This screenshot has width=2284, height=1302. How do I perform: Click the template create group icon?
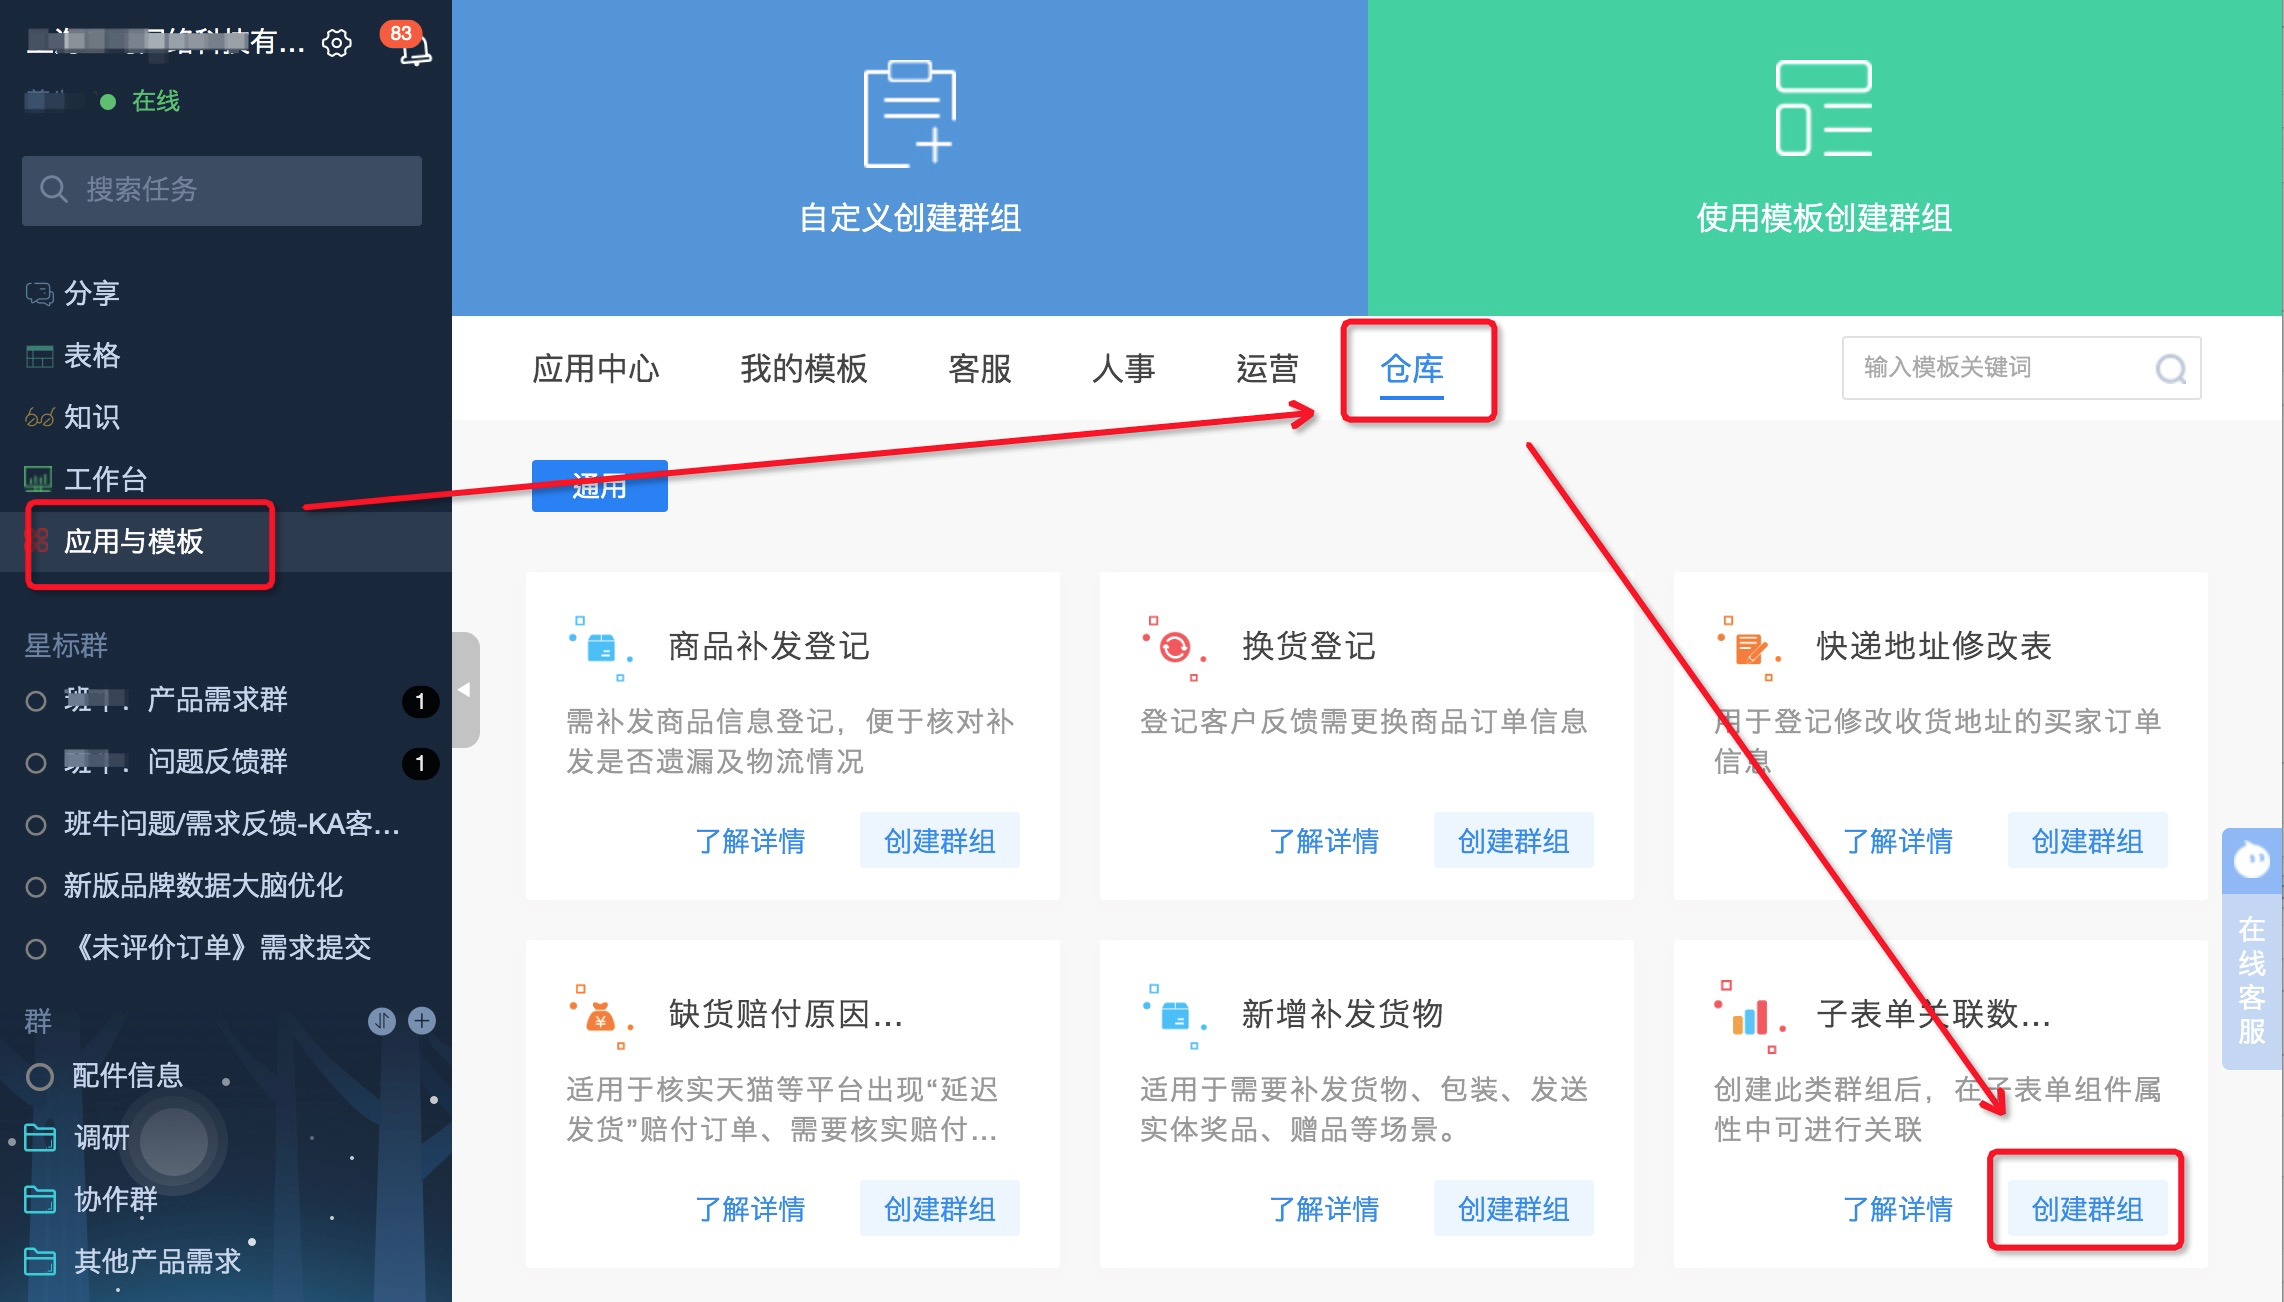tap(1823, 108)
